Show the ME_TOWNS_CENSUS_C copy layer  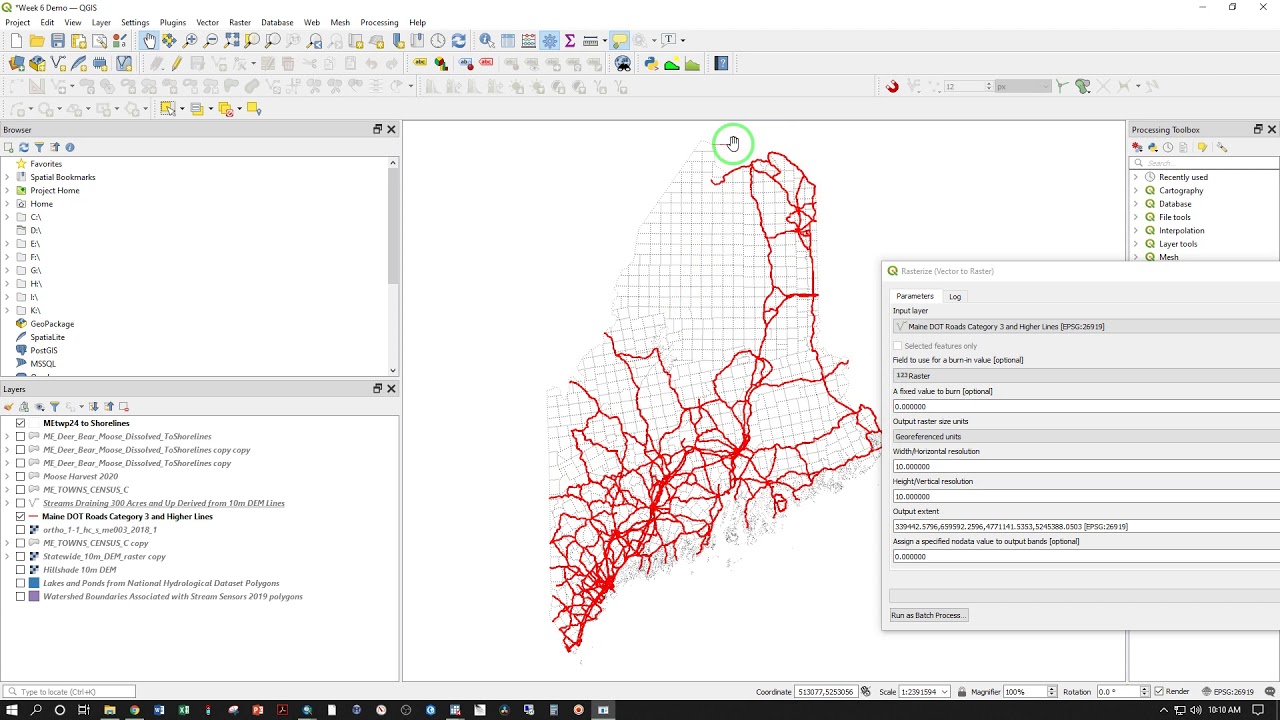pyautogui.click(x=20, y=543)
